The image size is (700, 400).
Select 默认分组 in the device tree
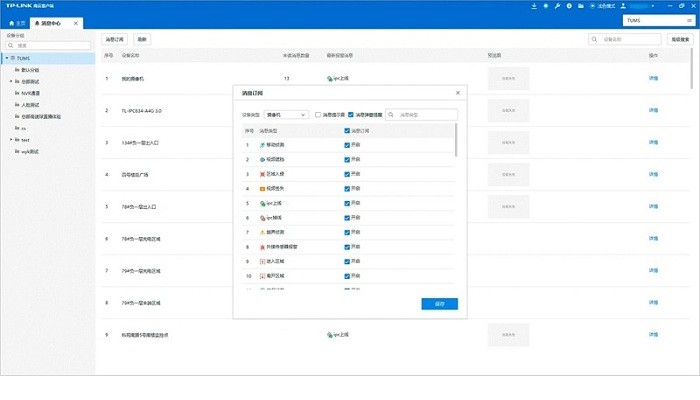[31, 70]
